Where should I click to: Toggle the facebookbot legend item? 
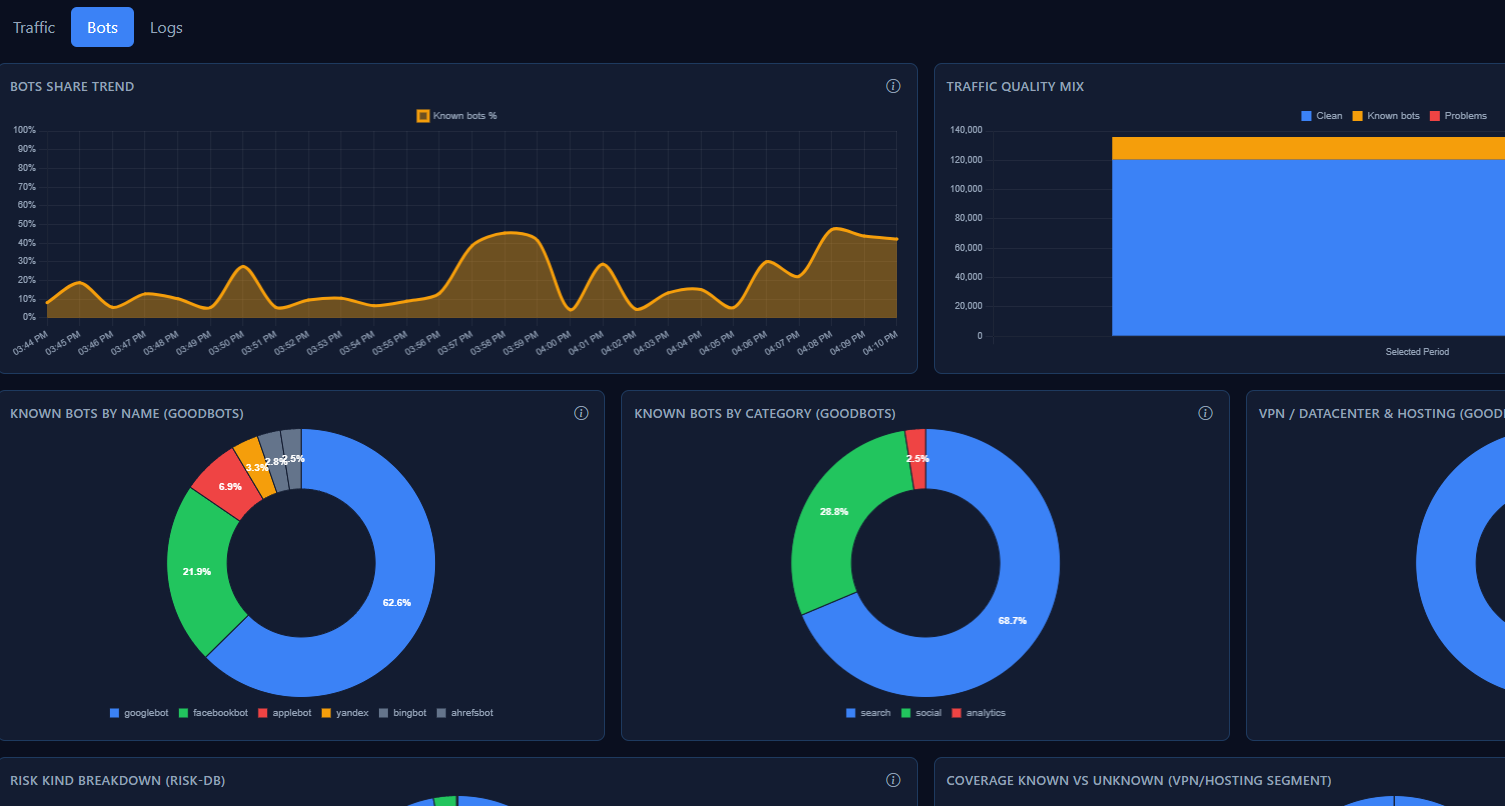(213, 712)
